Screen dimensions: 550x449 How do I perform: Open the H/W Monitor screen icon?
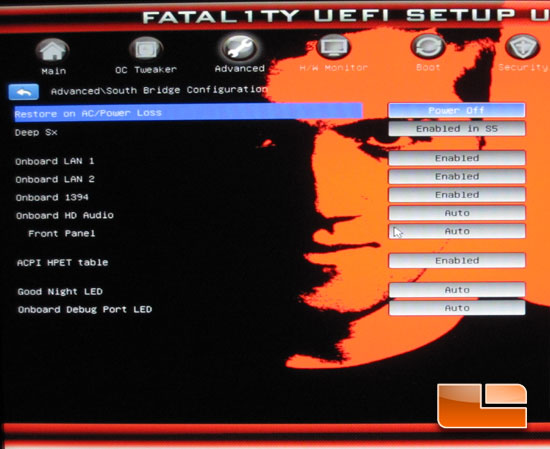click(334, 46)
